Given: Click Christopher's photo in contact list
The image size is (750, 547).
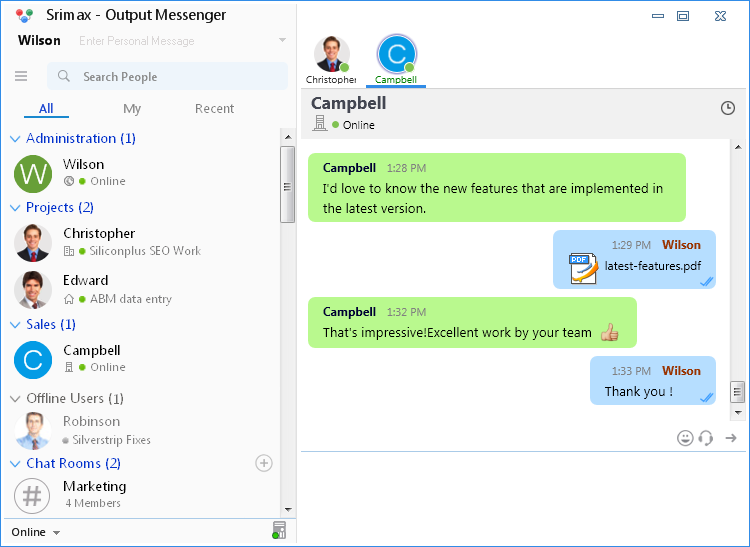Looking at the screenshot, I should (33, 243).
